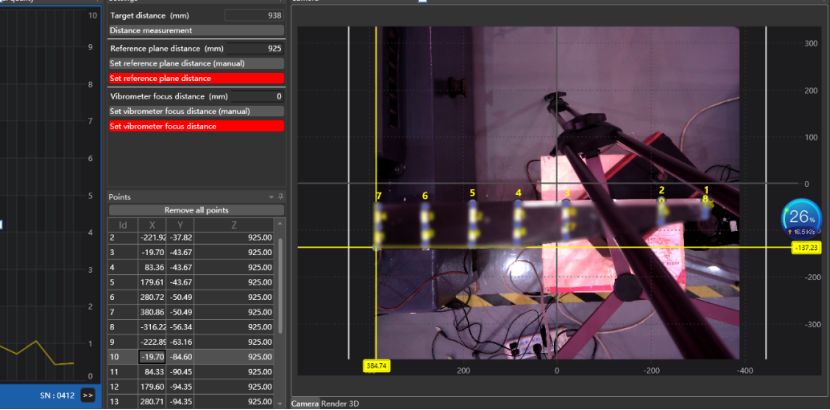Click the Reference plane distance value field

click(x=254, y=48)
